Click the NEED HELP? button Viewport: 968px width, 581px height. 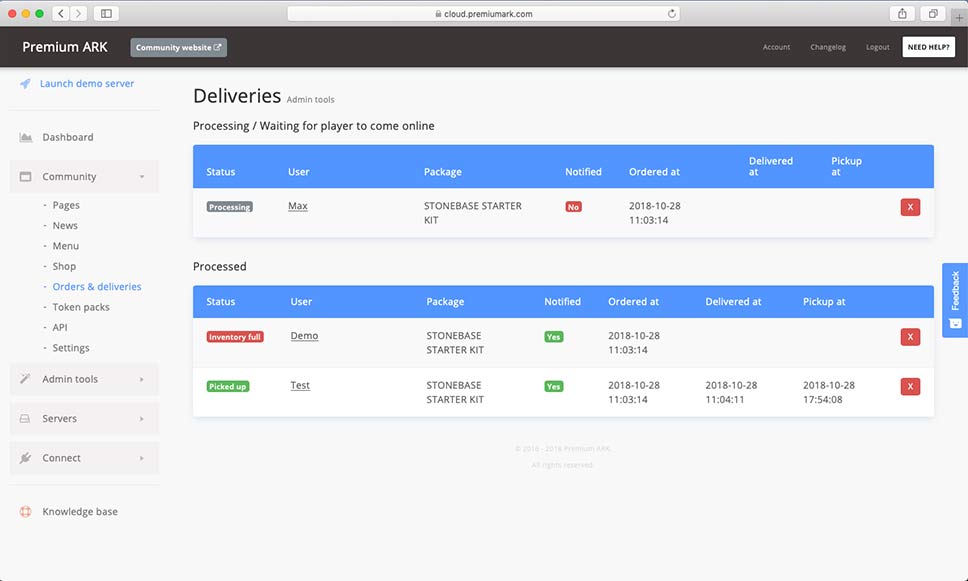(928, 46)
